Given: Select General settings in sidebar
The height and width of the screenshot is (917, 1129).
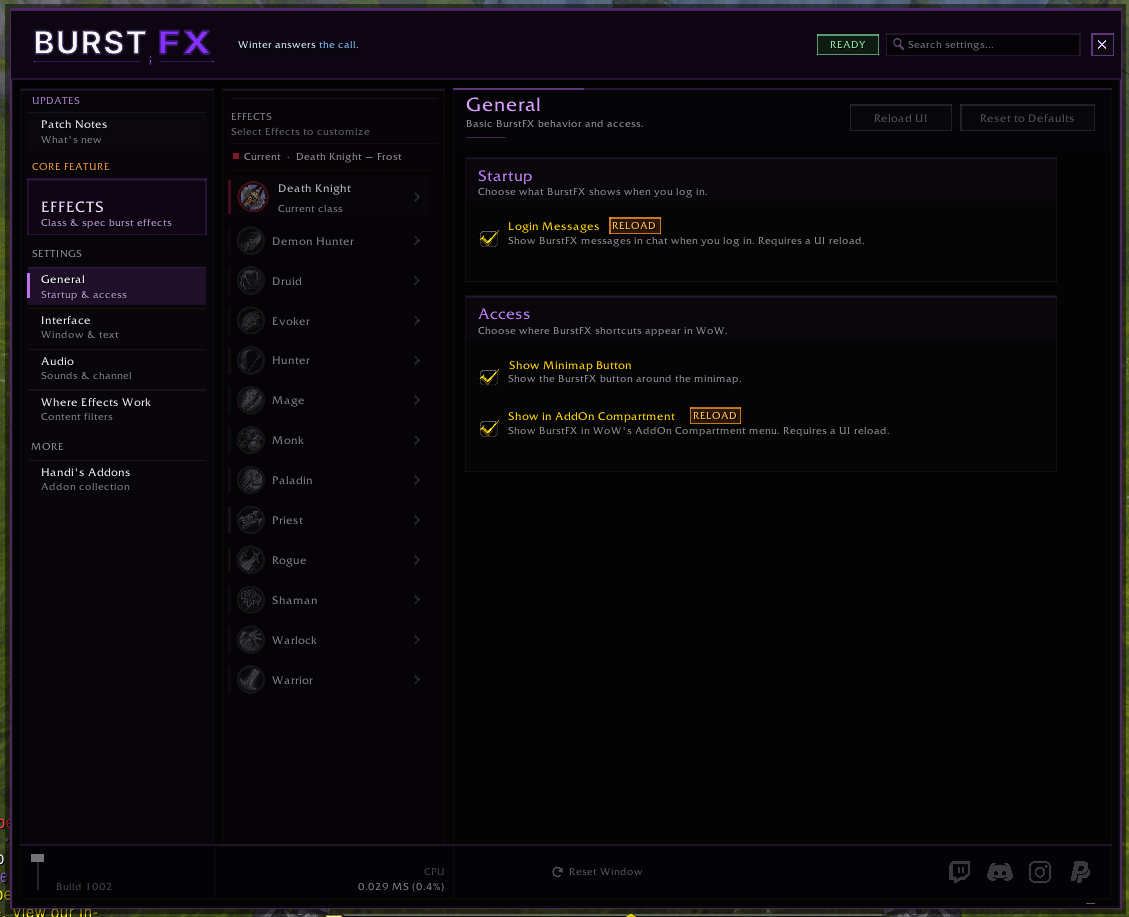Looking at the screenshot, I should [117, 286].
